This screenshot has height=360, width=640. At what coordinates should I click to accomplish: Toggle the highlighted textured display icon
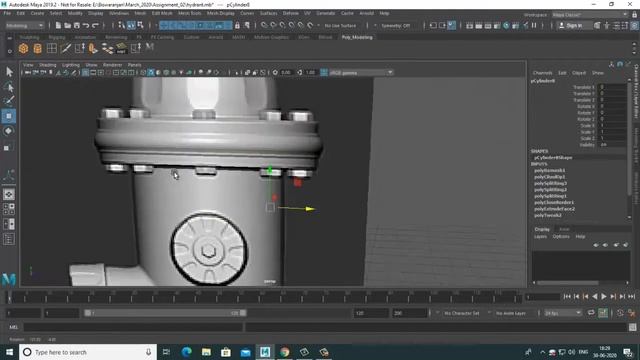click(151, 73)
